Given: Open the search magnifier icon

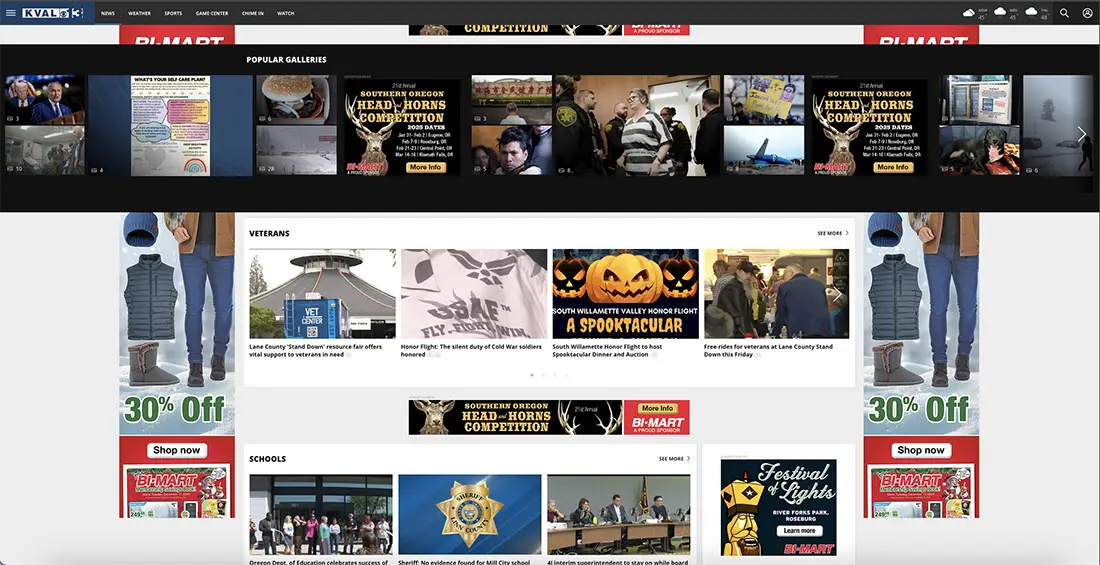Looking at the screenshot, I should [x=1064, y=13].
